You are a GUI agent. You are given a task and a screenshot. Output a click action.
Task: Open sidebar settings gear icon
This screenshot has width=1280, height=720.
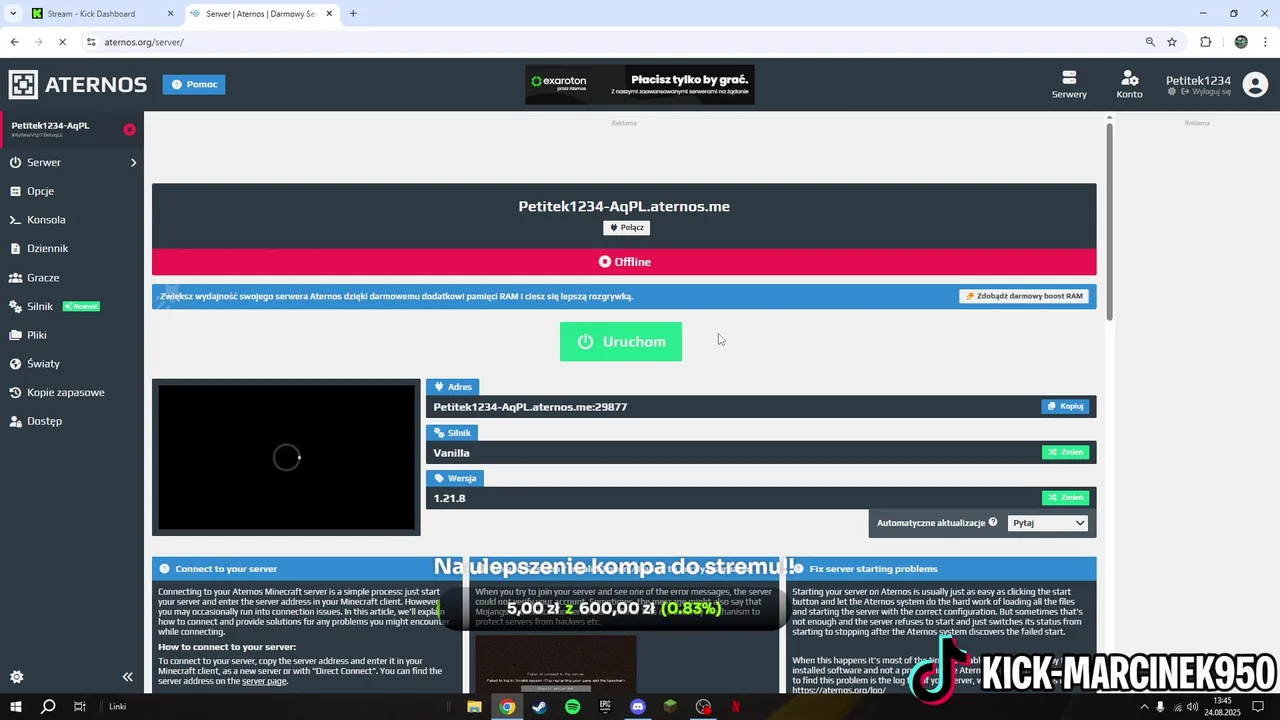point(17,677)
